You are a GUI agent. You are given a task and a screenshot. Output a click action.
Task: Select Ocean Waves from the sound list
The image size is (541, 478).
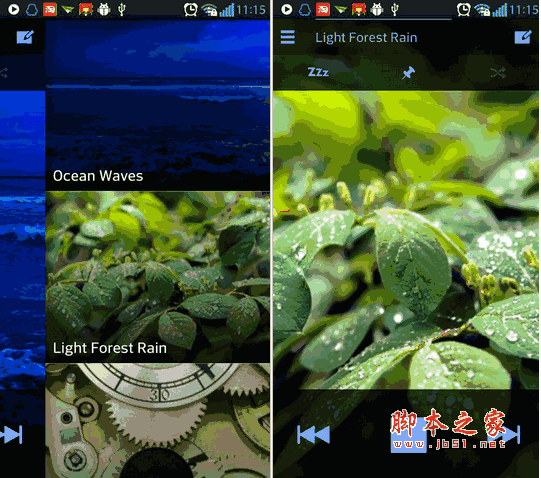[x=158, y=105]
